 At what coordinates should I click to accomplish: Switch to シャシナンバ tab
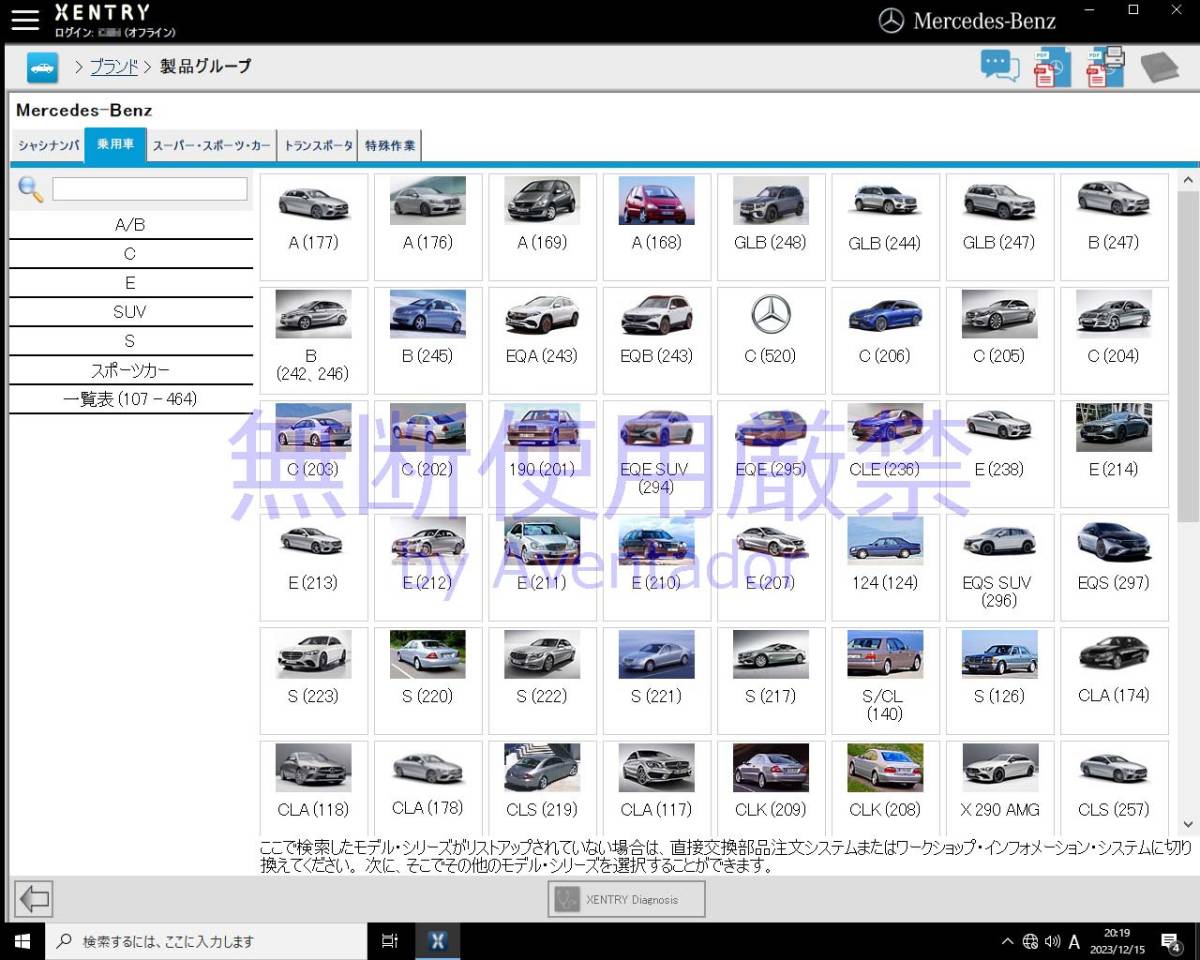pyautogui.click(x=47, y=146)
